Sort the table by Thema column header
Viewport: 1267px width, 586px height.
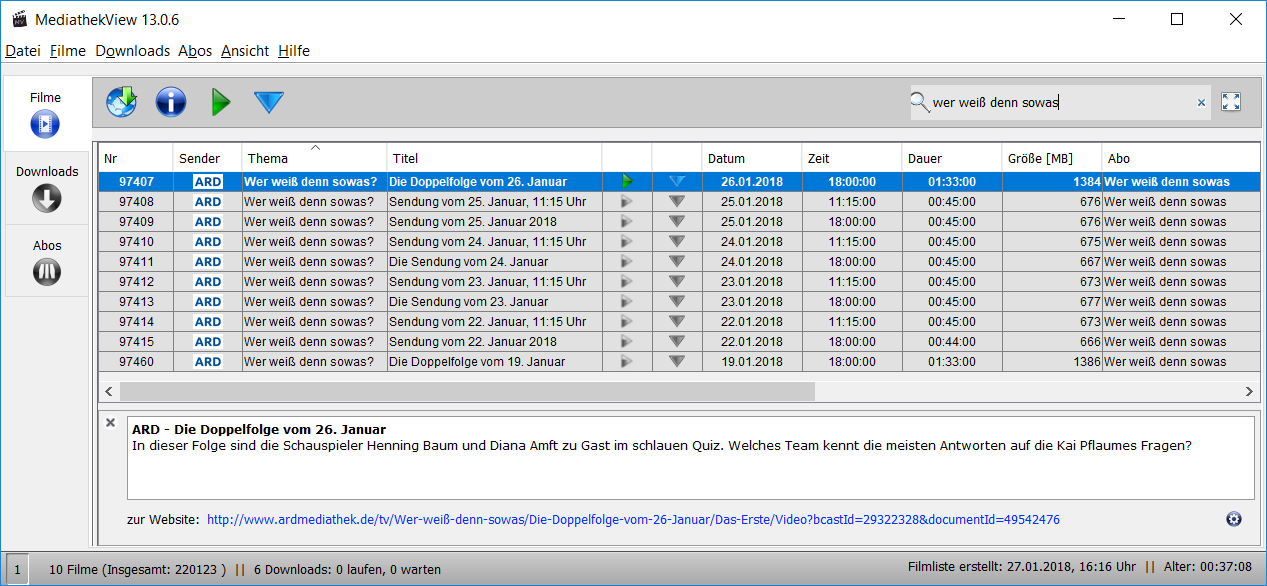(x=314, y=158)
